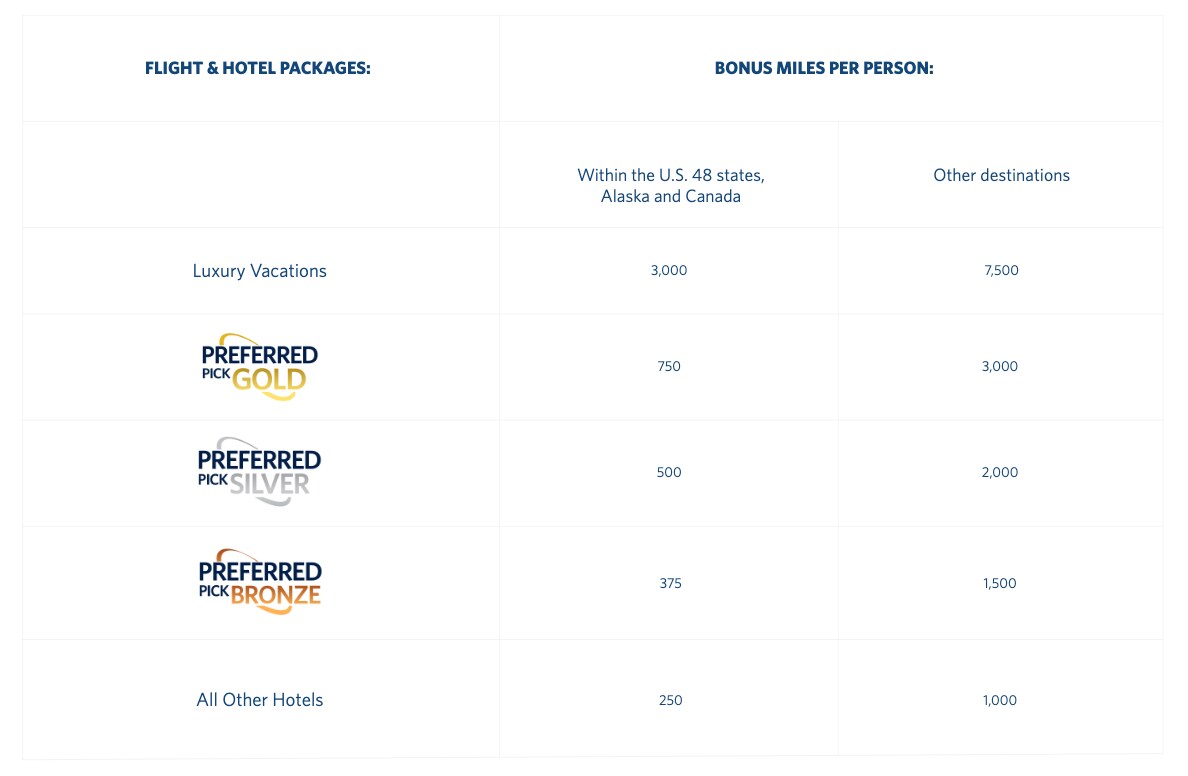Select the All Other Hotels label

[x=259, y=700]
